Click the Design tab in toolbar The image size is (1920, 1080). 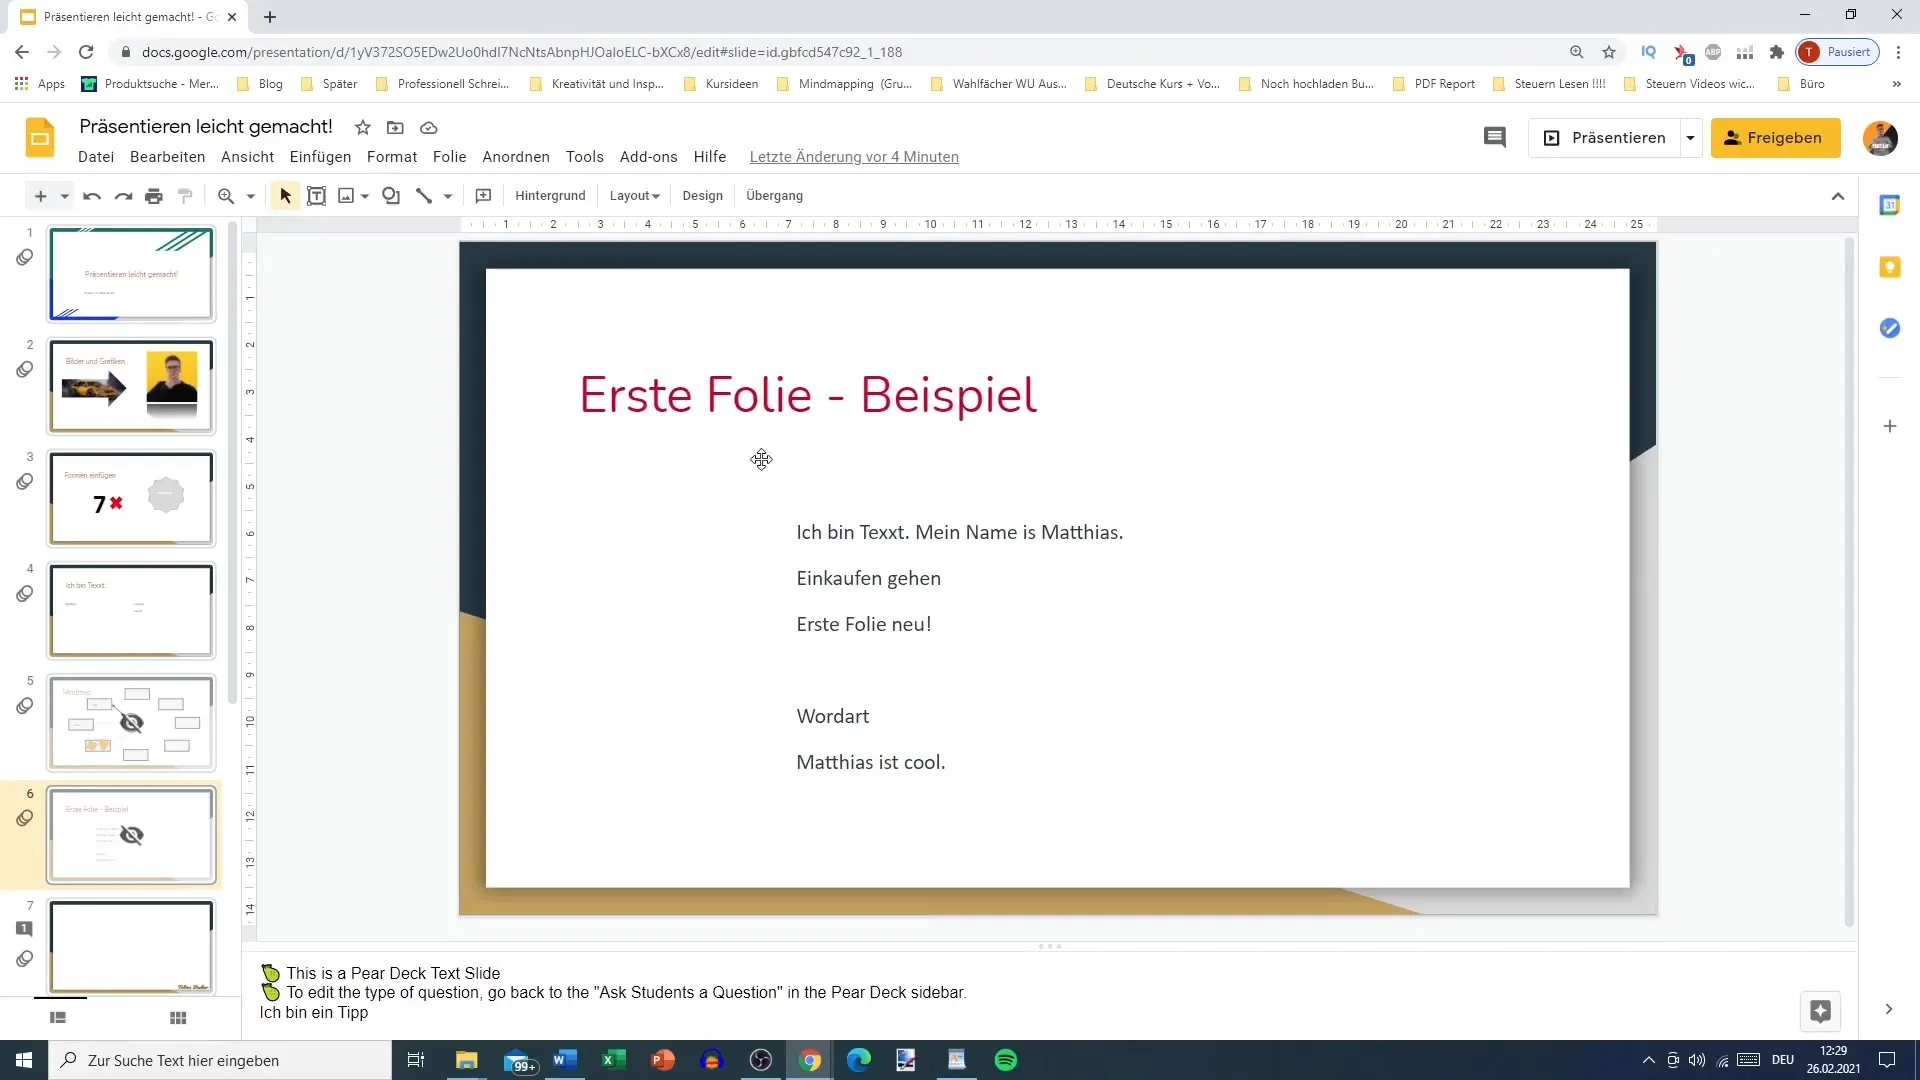tap(705, 195)
